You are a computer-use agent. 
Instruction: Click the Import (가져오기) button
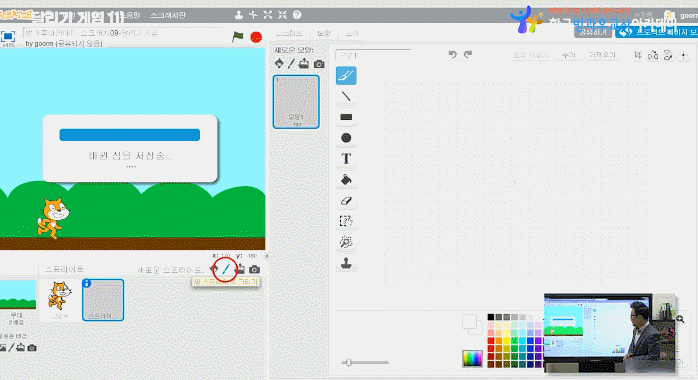(602, 55)
